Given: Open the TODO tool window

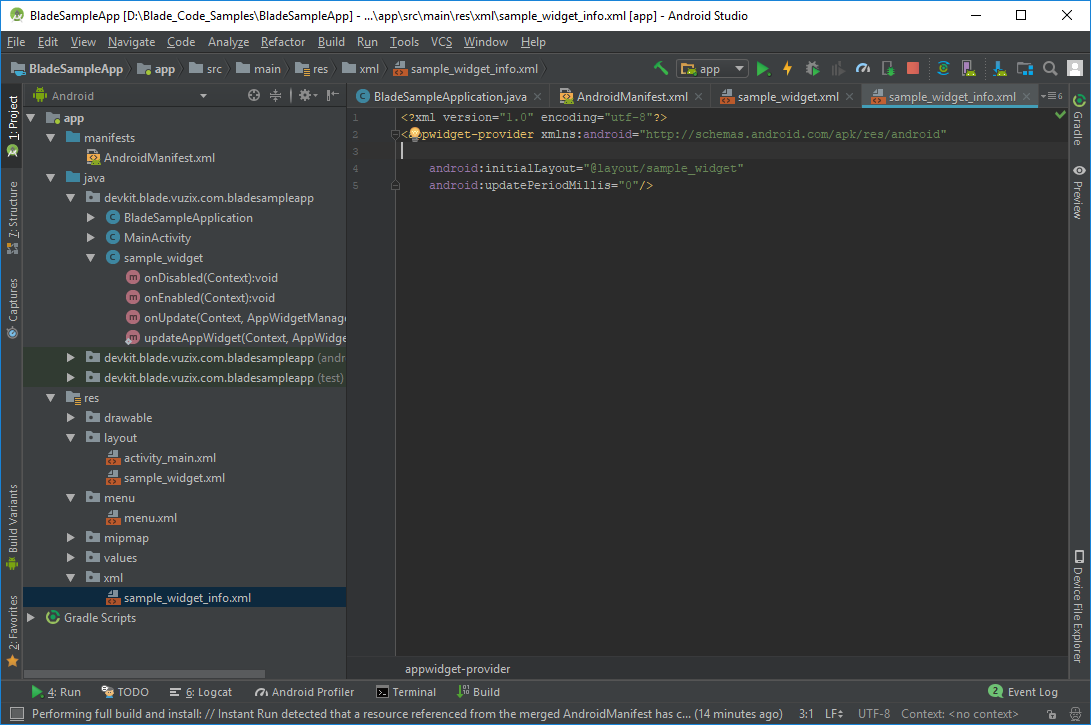Looking at the screenshot, I should point(125,692).
